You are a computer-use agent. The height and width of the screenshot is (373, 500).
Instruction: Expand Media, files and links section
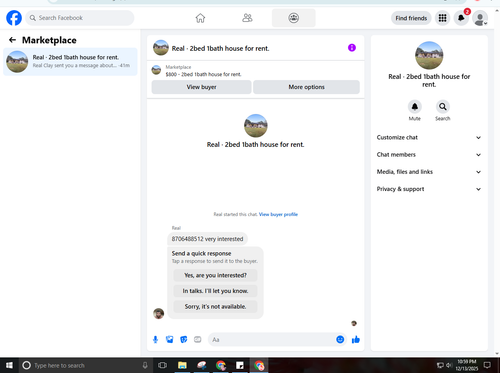tap(429, 172)
